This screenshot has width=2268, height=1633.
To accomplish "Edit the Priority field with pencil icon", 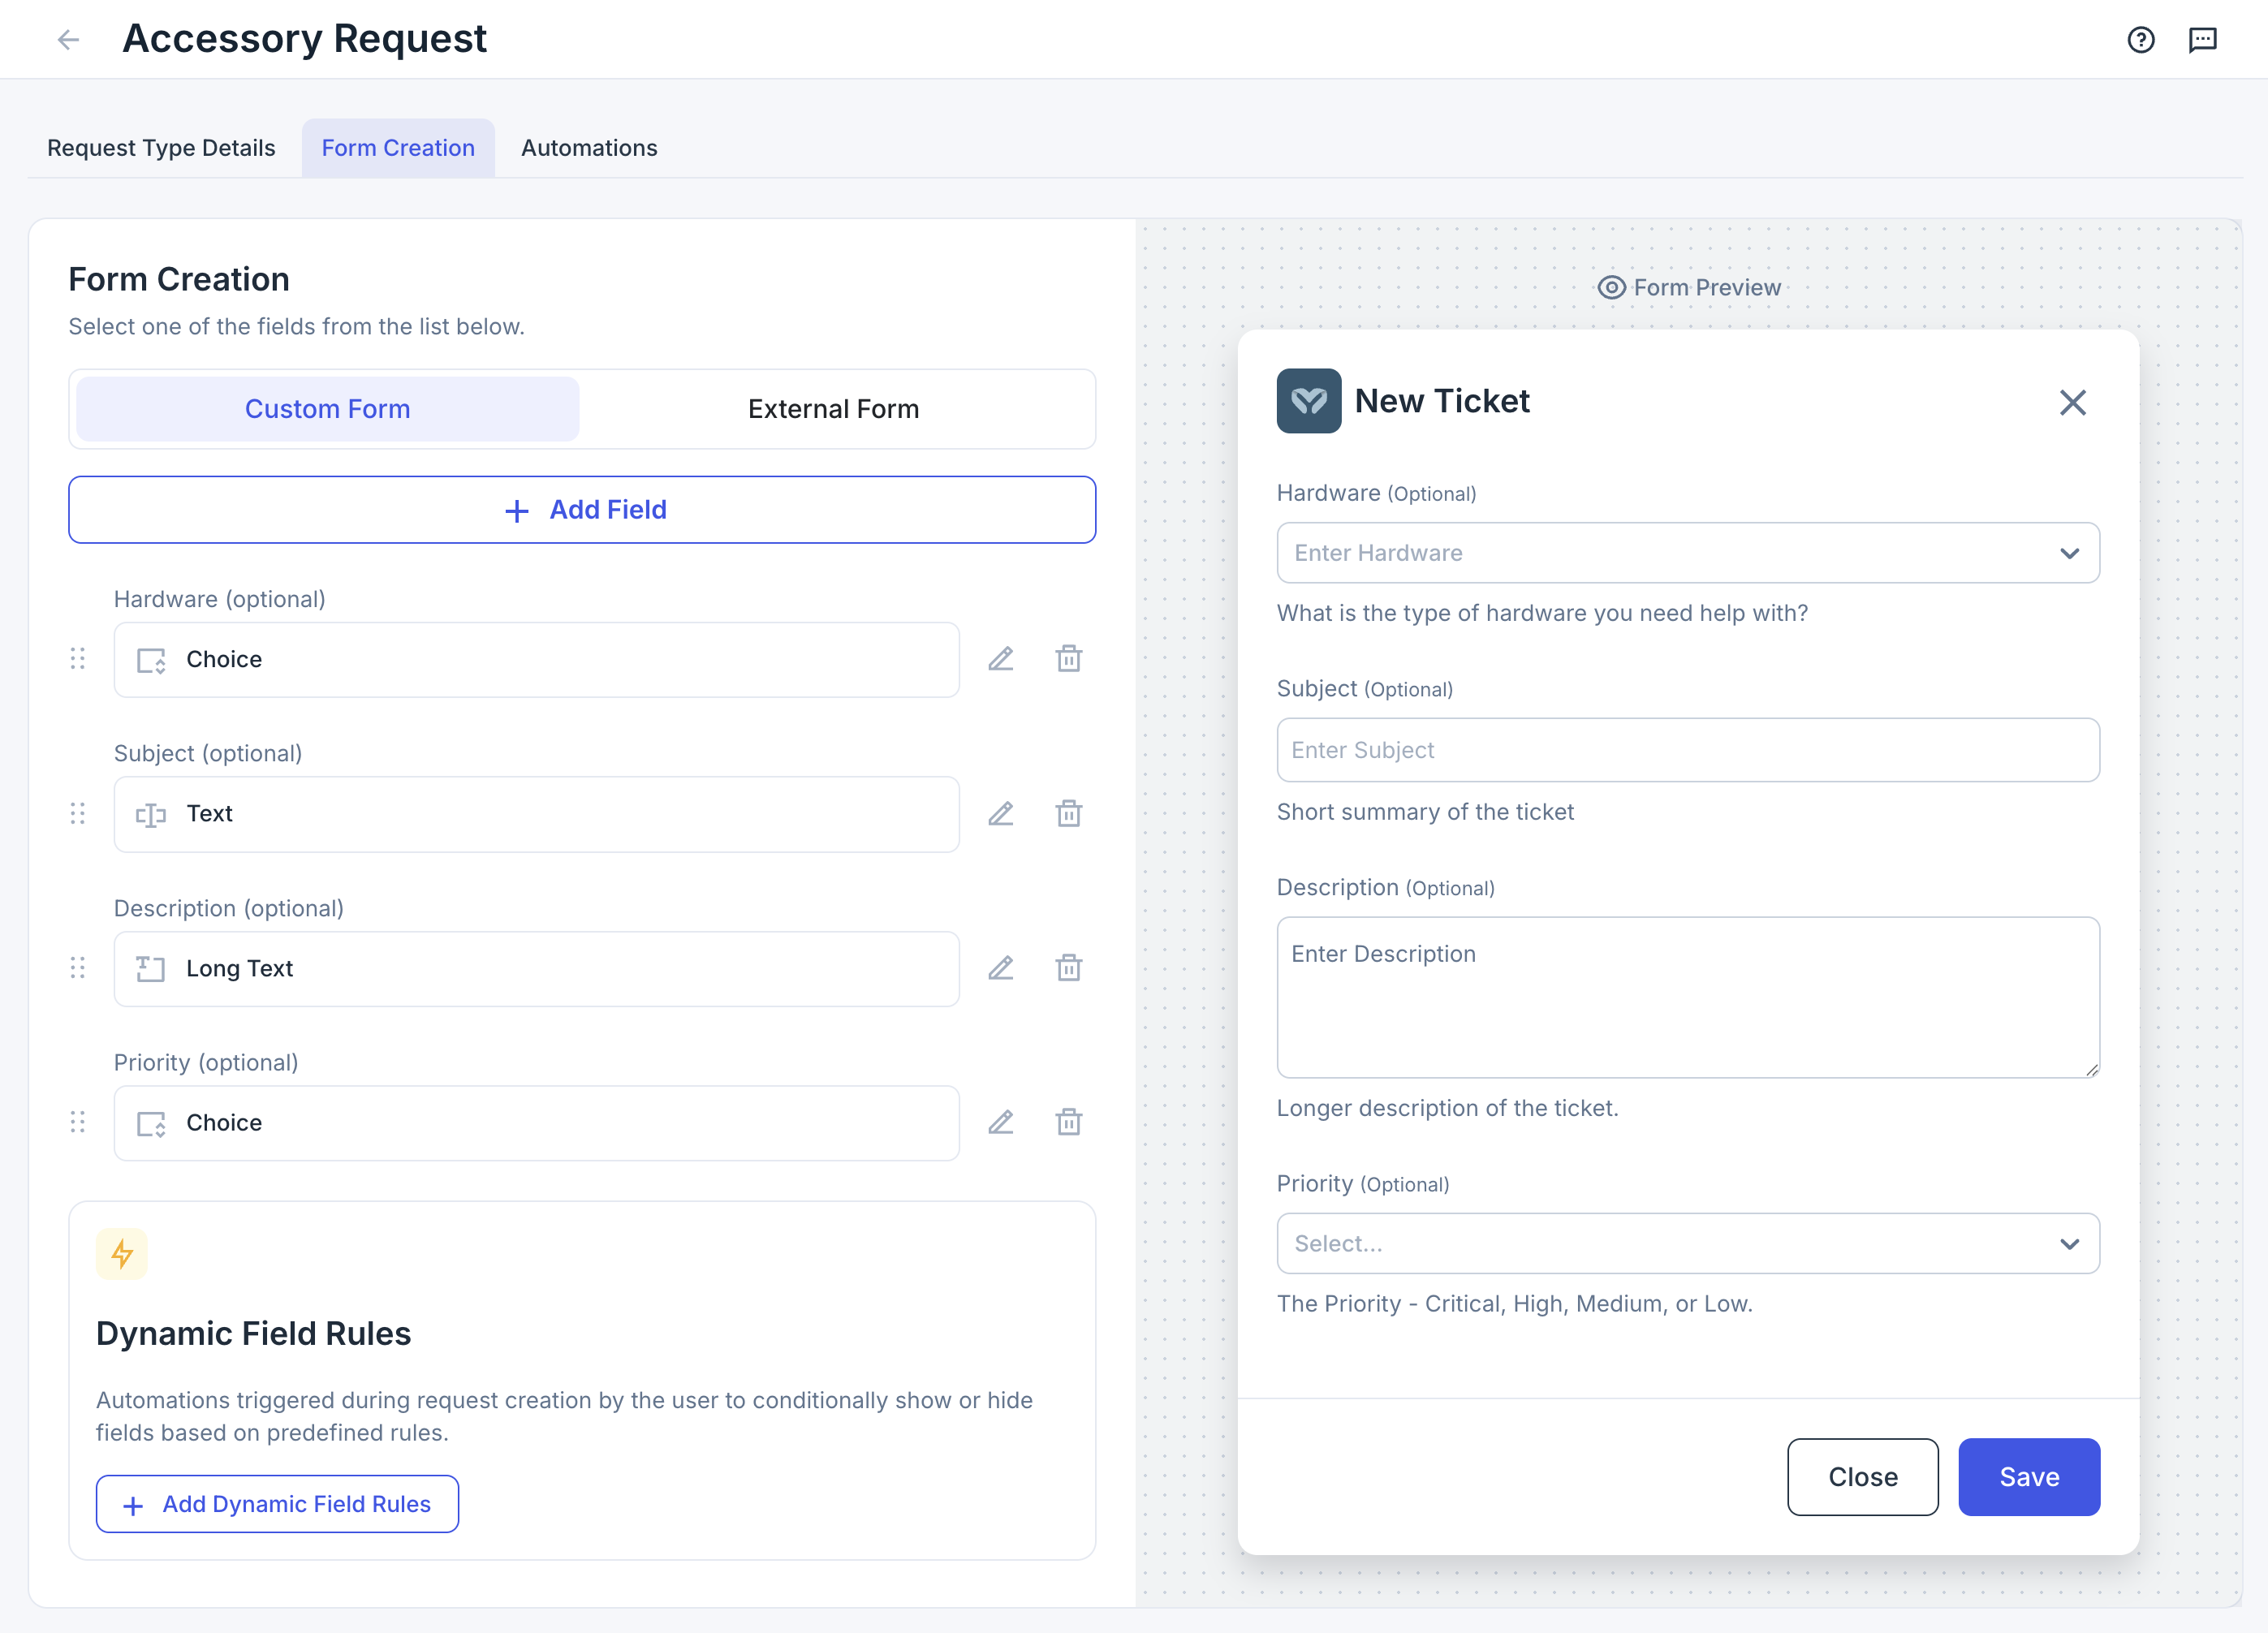I will [x=1001, y=1122].
